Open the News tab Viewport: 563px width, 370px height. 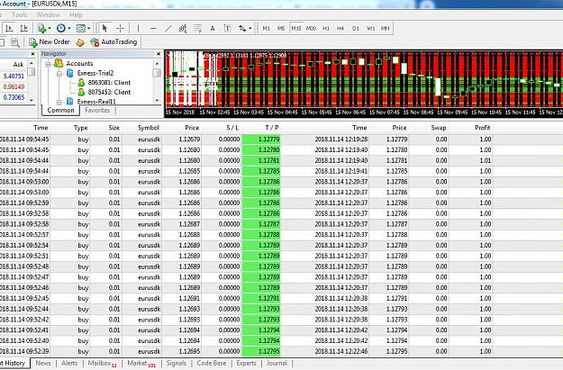(43, 363)
